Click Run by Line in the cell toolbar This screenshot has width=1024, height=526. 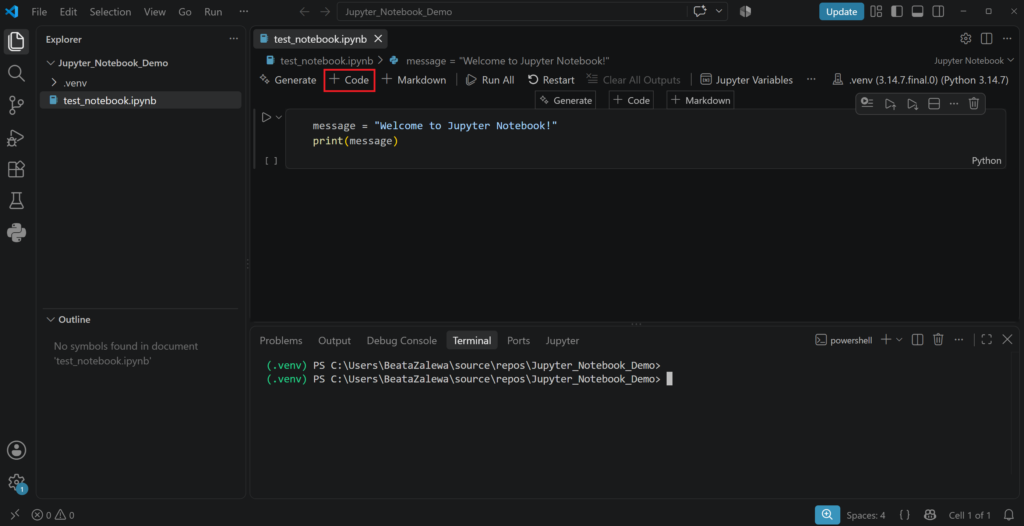point(867,103)
